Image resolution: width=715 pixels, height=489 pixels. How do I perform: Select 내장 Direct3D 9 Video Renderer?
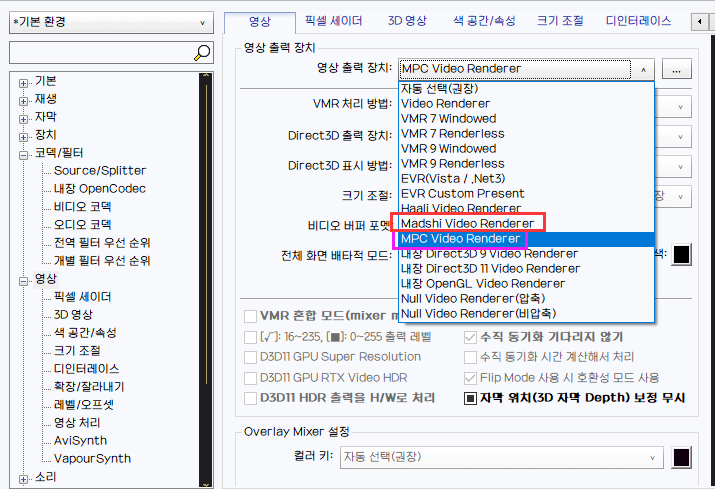click(527, 254)
